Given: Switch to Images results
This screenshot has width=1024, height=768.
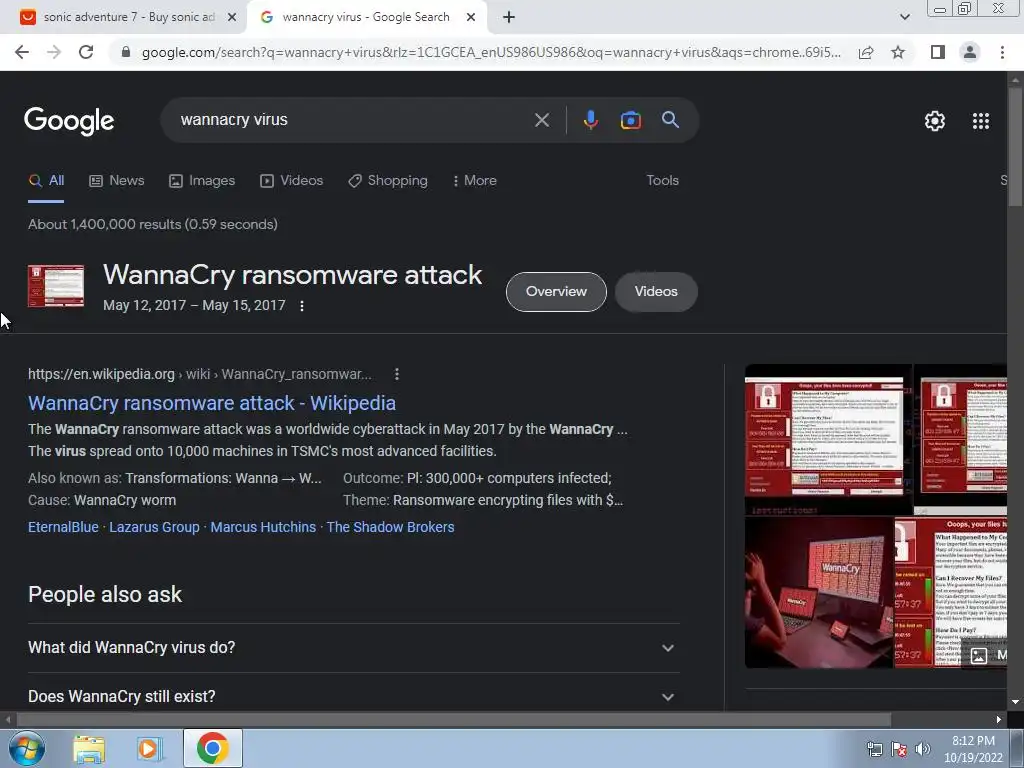Looking at the screenshot, I should click(x=202, y=180).
